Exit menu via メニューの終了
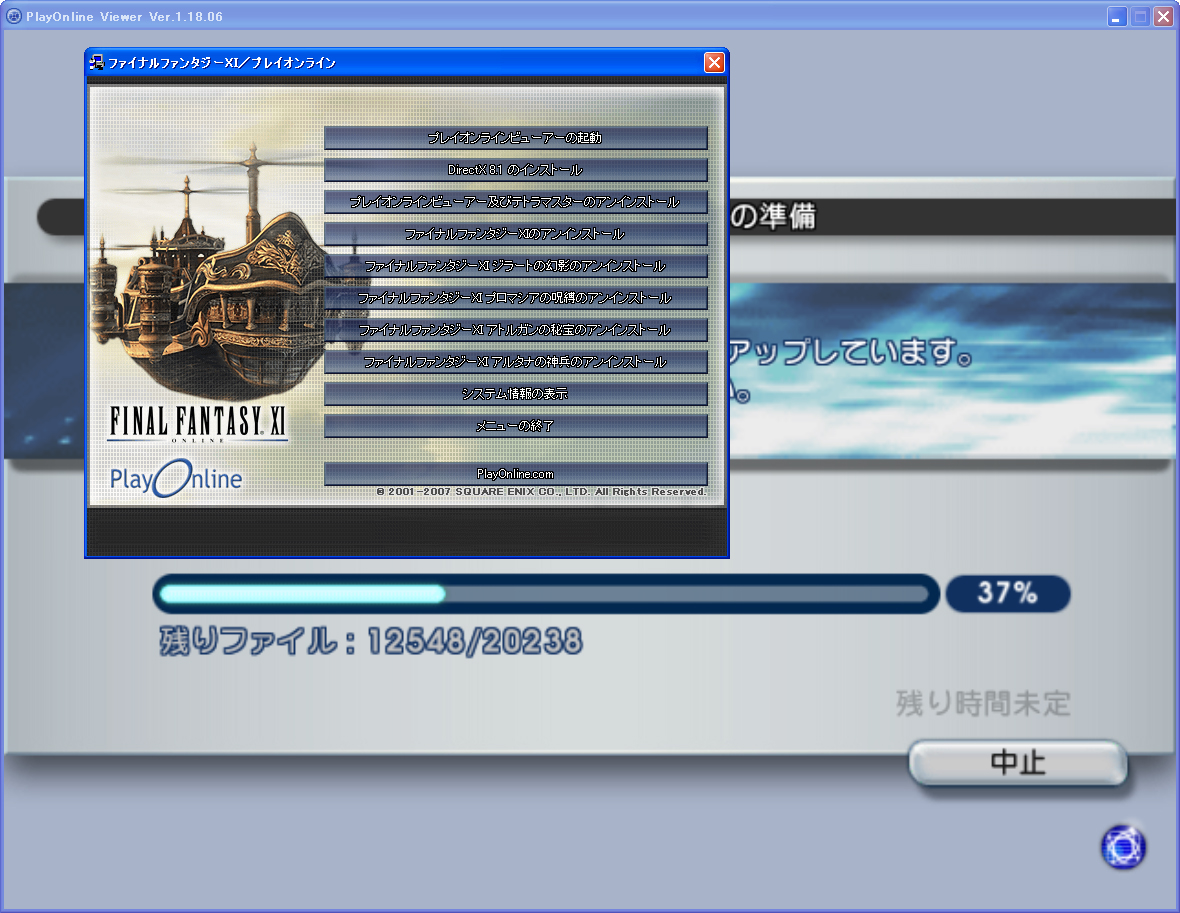This screenshot has width=1180, height=913. (515, 426)
